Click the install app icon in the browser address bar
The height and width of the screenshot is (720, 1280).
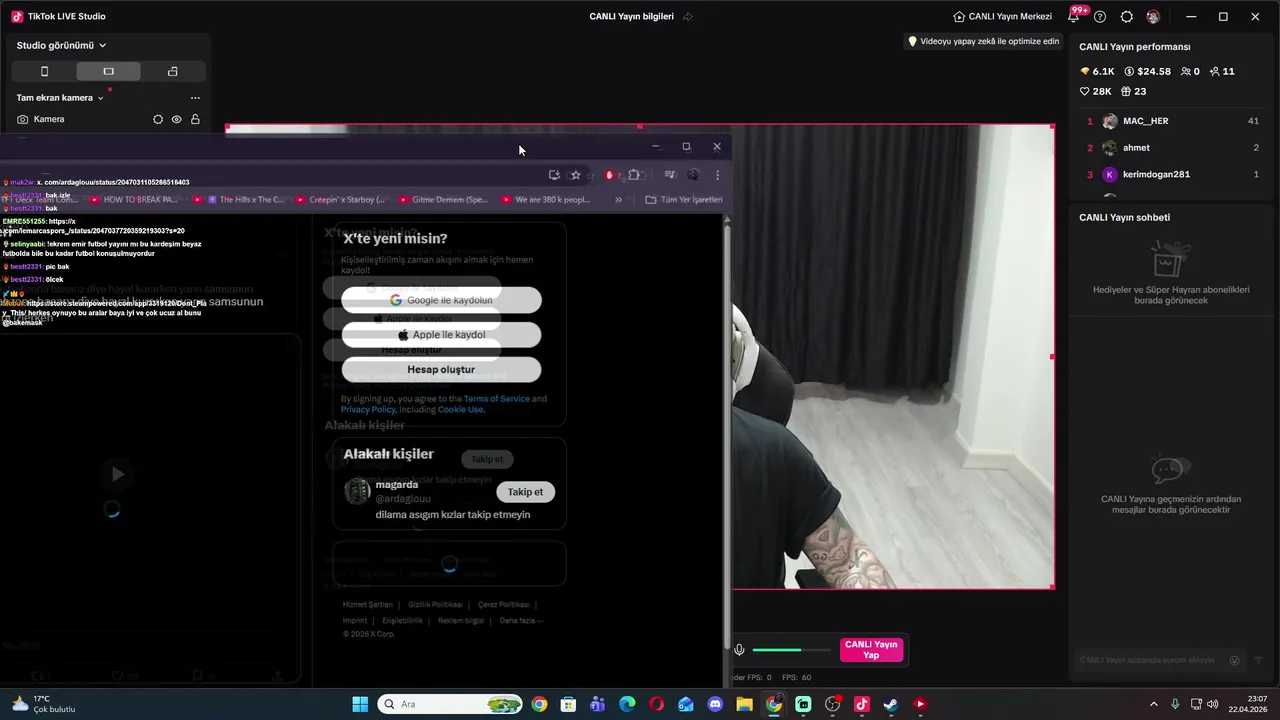pyautogui.click(x=554, y=175)
